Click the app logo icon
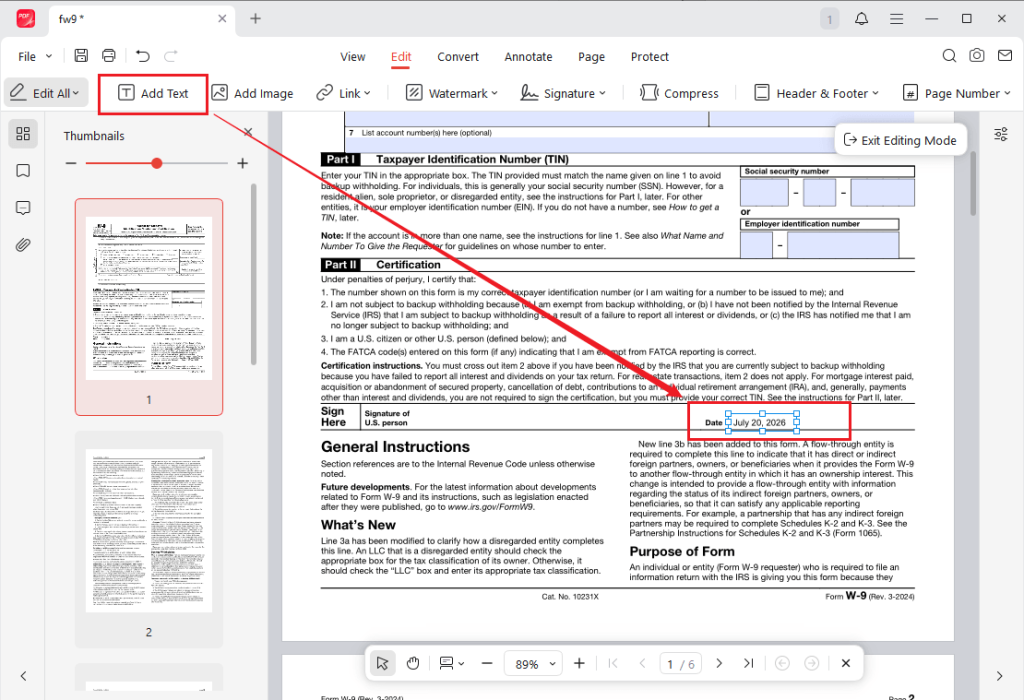Image resolution: width=1024 pixels, height=700 pixels. coord(25,19)
